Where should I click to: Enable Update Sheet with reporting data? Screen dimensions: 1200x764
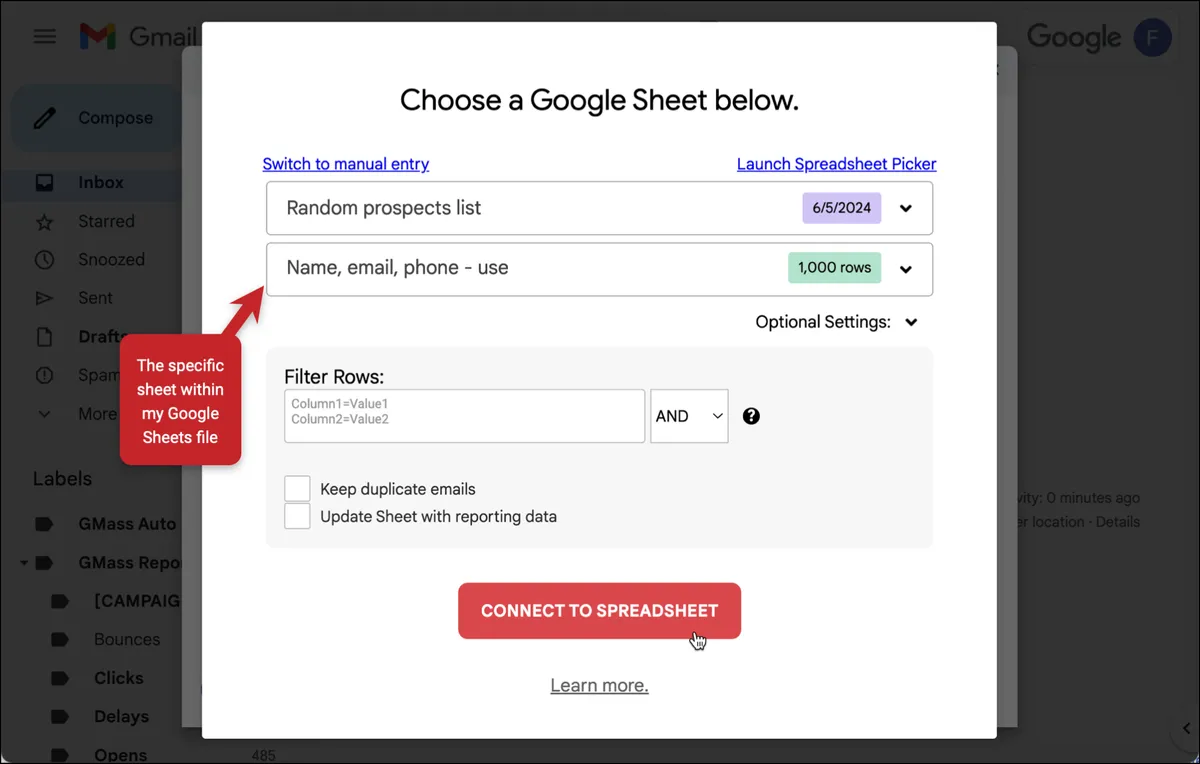point(297,516)
